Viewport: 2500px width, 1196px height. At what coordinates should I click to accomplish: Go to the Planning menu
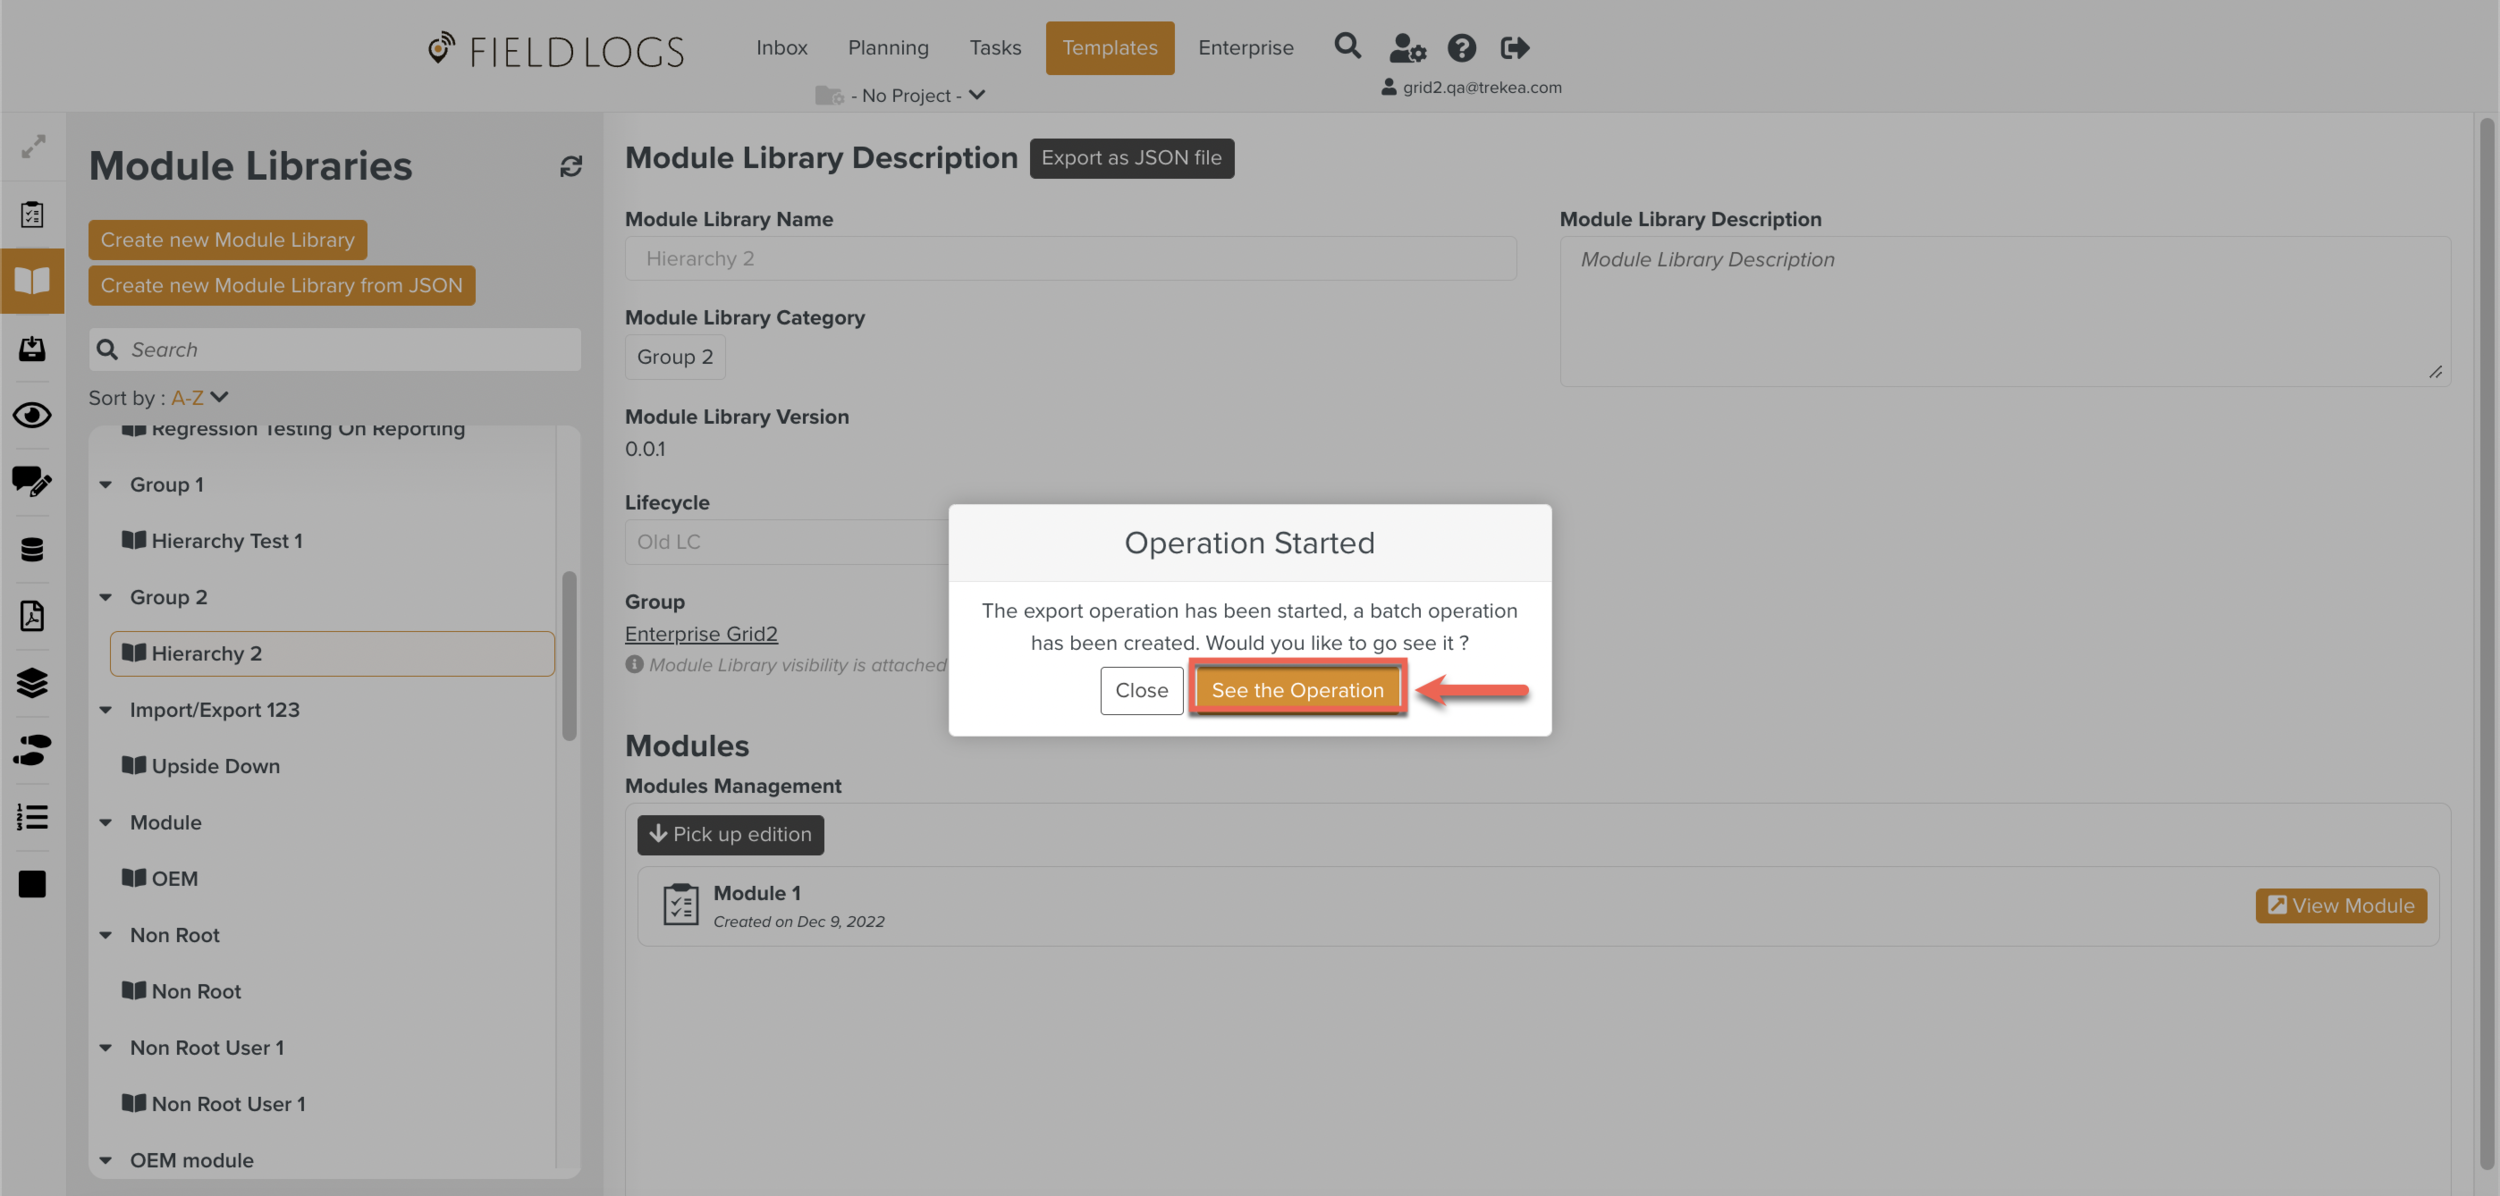coord(888,48)
